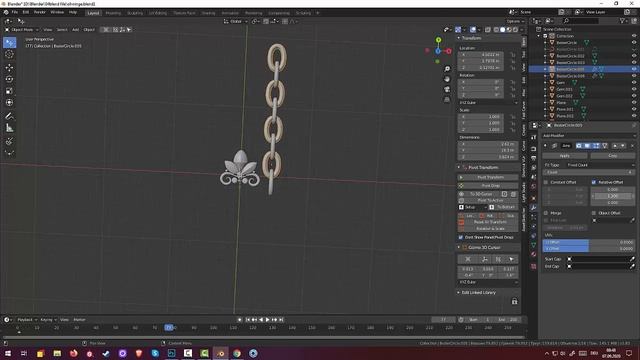
Task: Open Windows Start menu
Action: coord(7,353)
